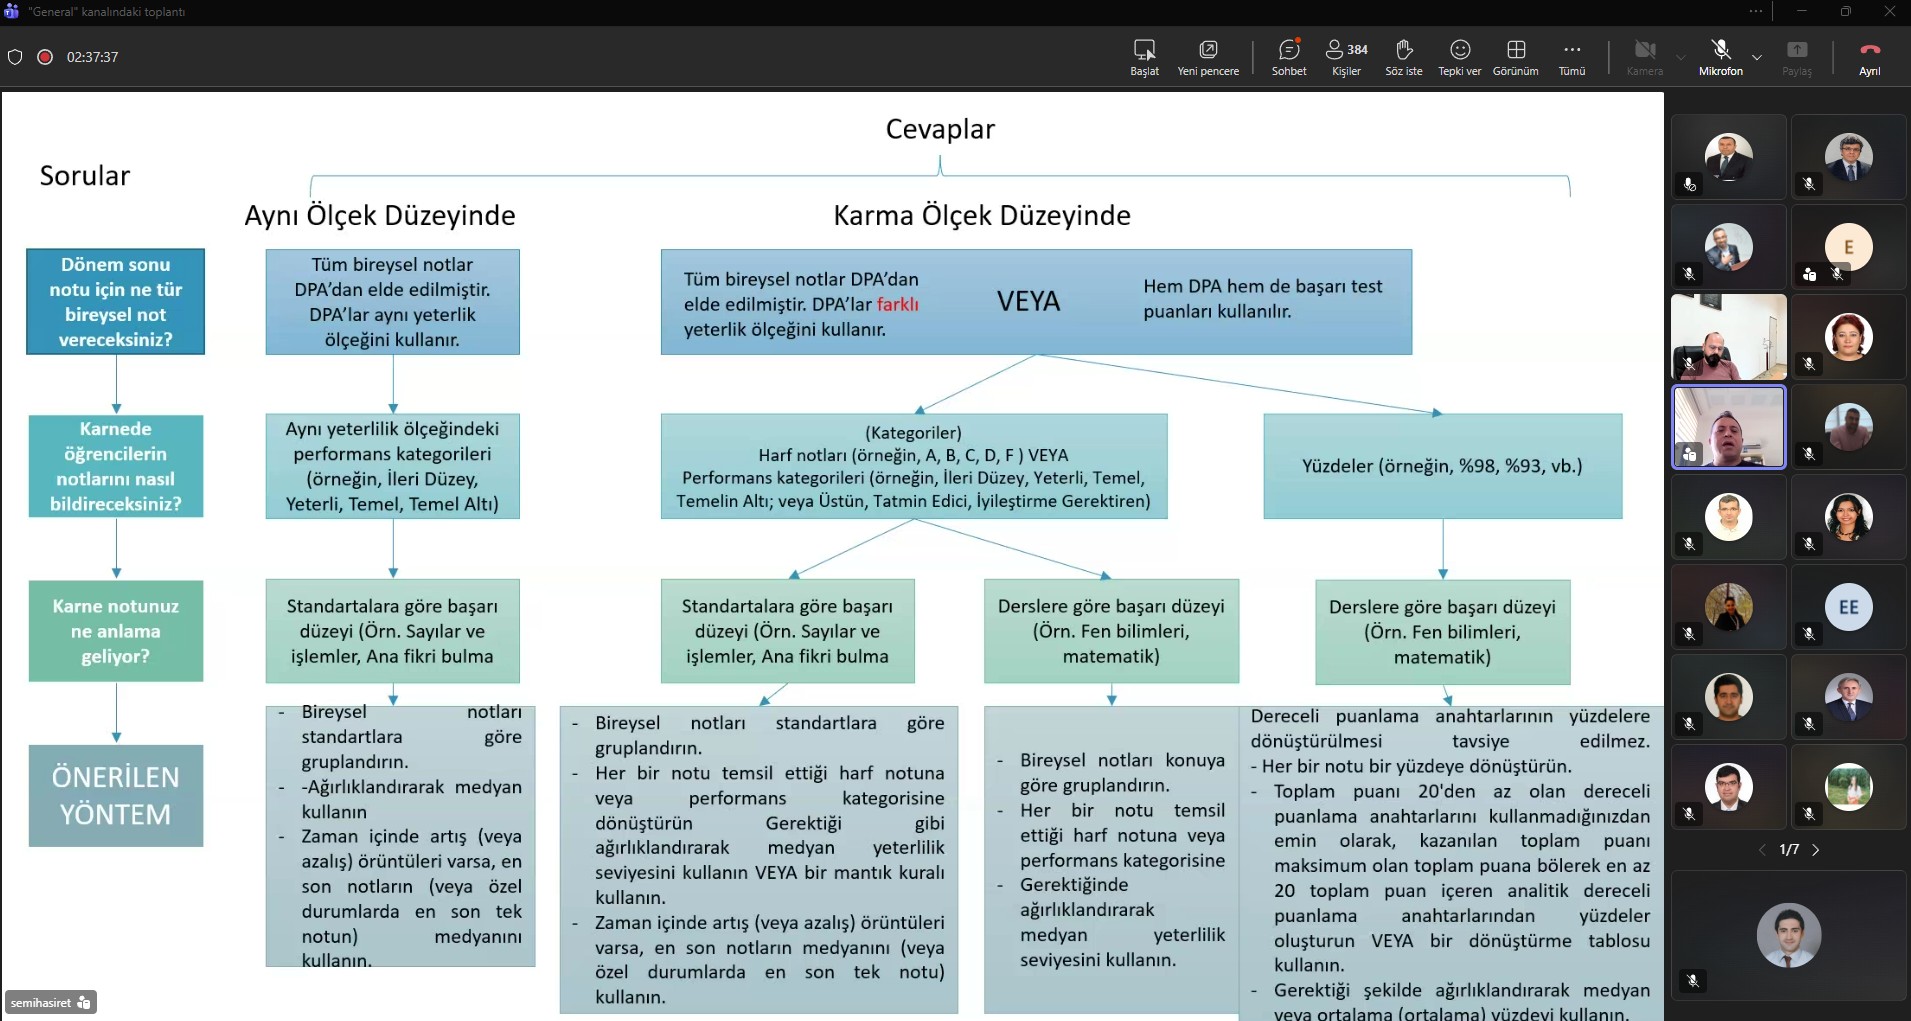This screenshot has width=1911, height=1021.
Task: Open the Görünüm view options
Action: [x=1516, y=55]
